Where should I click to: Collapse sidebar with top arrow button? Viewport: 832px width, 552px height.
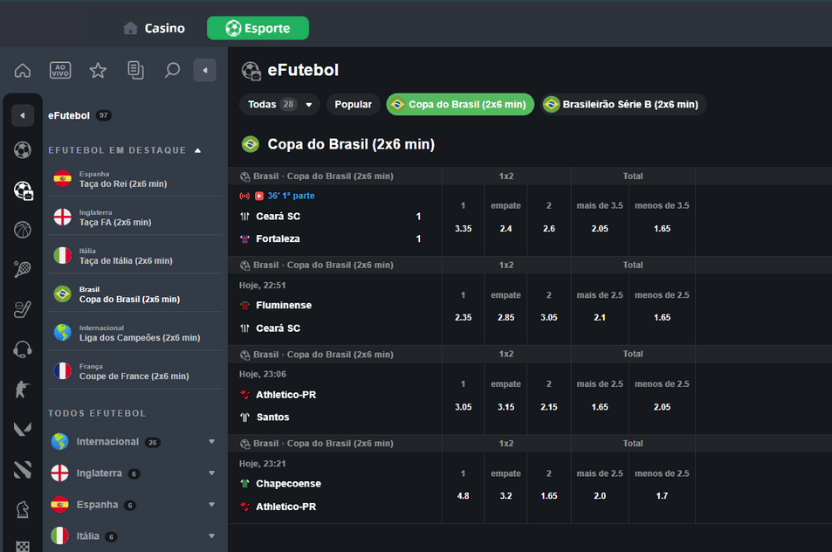(205, 70)
